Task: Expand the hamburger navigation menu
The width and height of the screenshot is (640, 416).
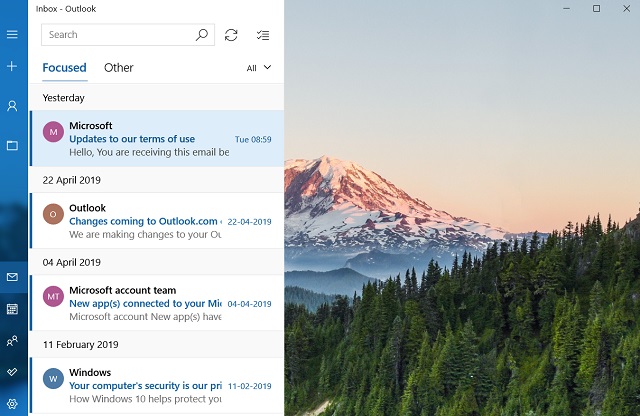Action: 12,35
